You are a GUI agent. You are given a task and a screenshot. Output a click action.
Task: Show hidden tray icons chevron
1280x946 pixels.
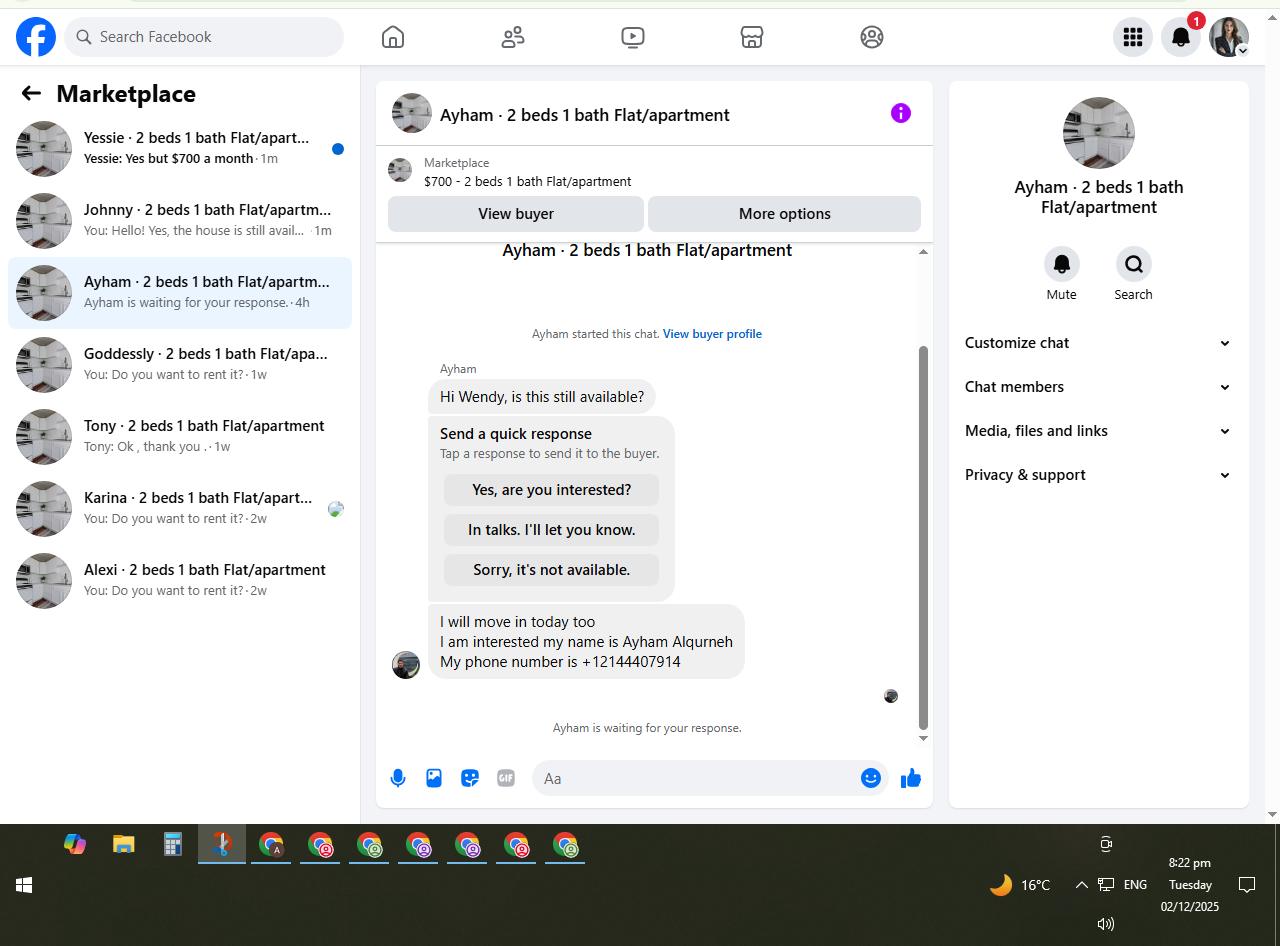(1081, 885)
